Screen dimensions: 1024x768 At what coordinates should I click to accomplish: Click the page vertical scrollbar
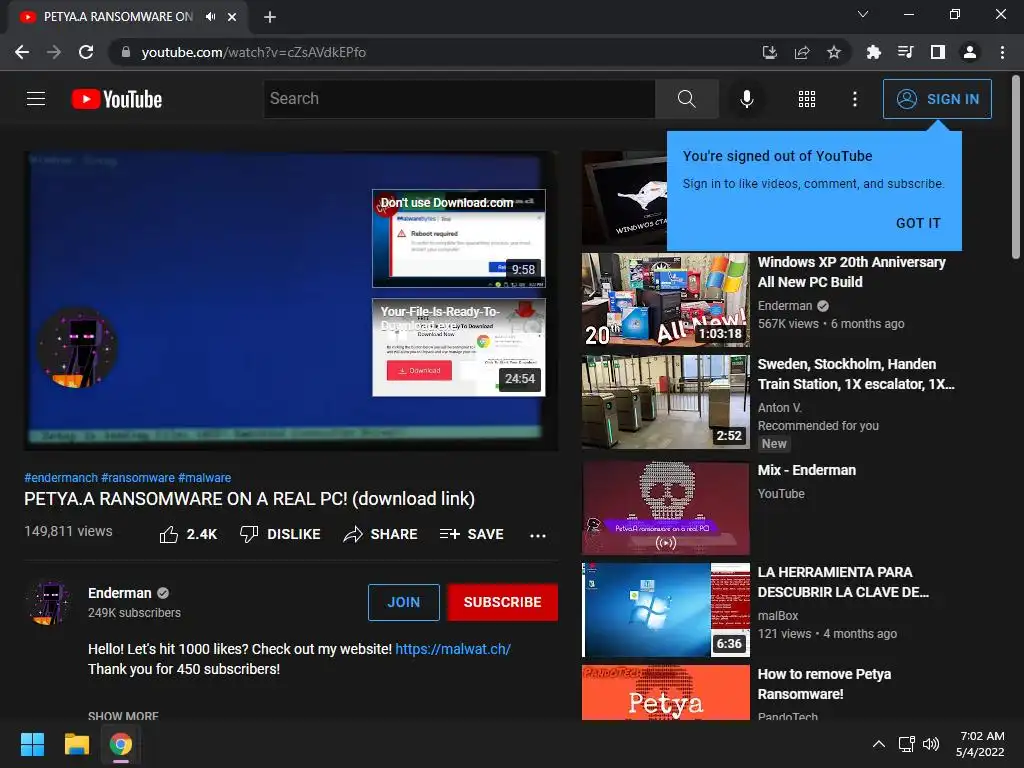tap(1016, 167)
